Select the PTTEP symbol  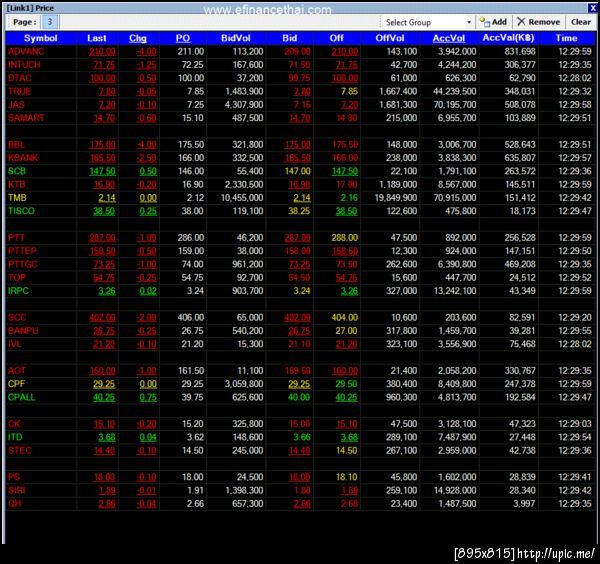point(22,251)
